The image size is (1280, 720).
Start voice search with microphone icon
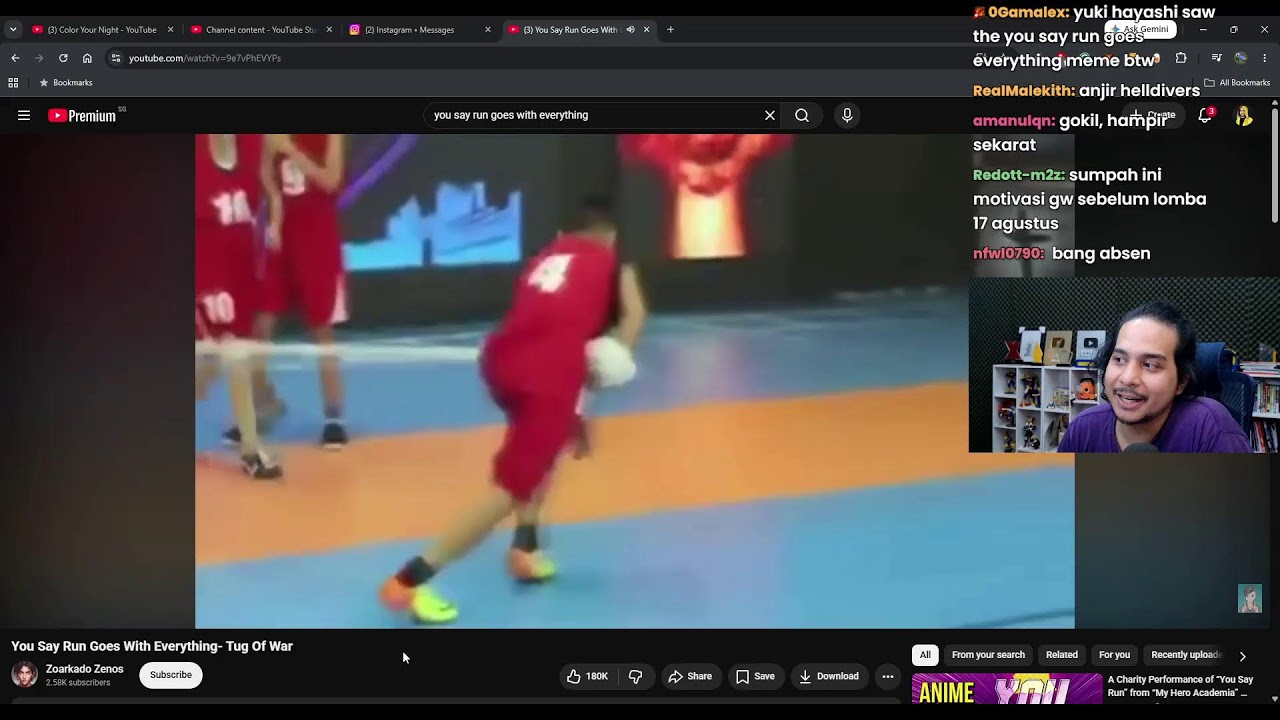coord(847,116)
